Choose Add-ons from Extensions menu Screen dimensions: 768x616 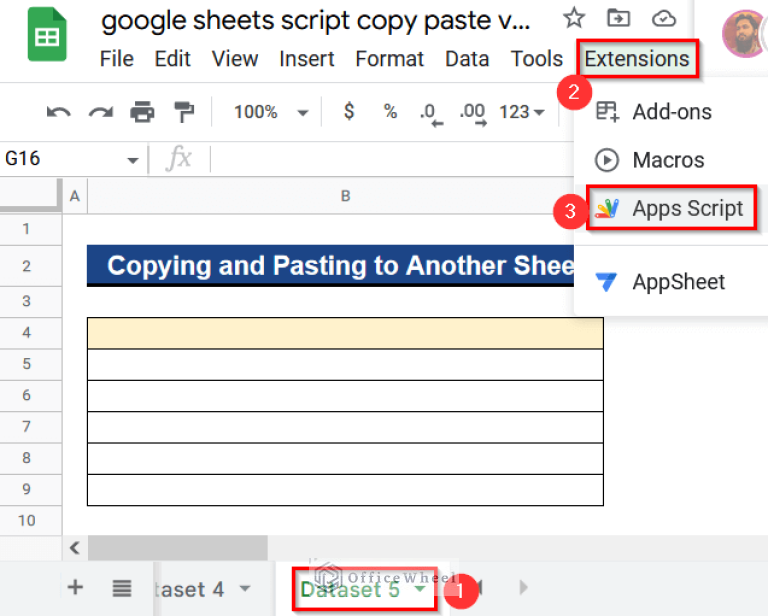click(x=671, y=112)
